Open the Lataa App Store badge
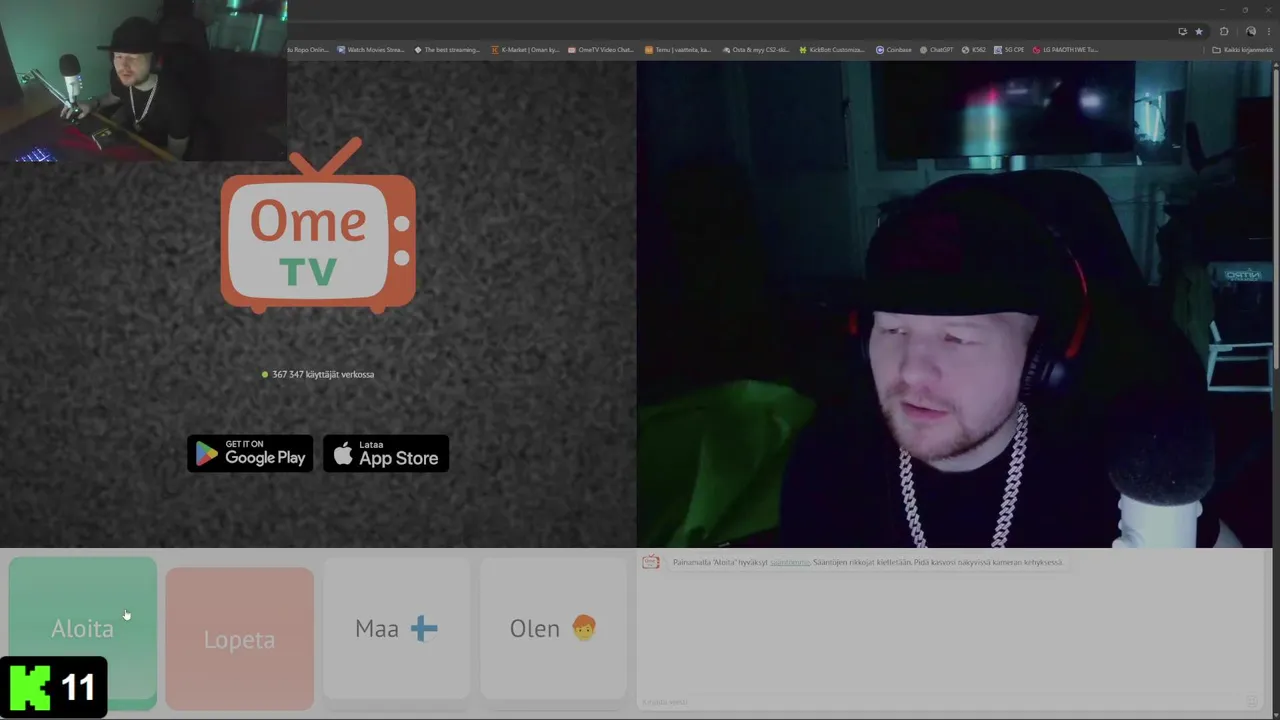The image size is (1280, 720). pyautogui.click(x=386, y=454)
